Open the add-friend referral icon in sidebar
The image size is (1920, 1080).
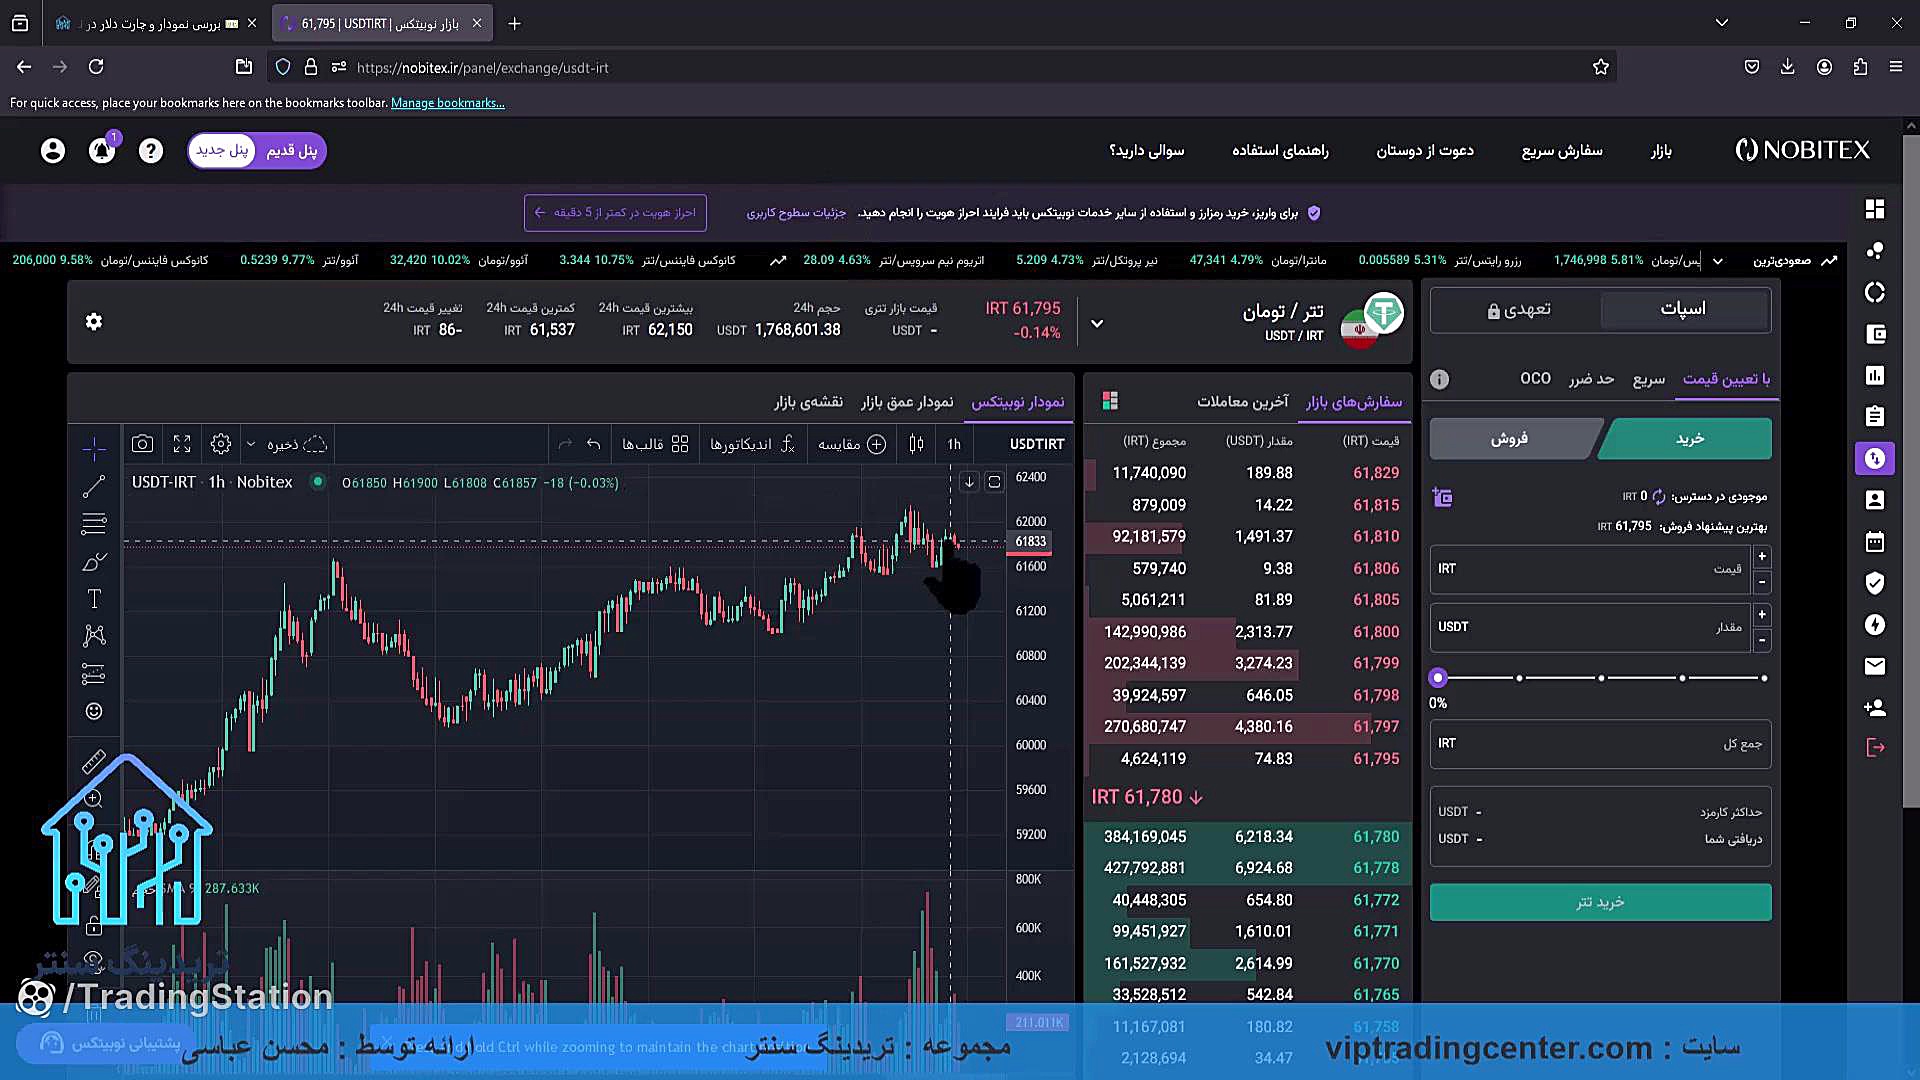(1875, 707)
